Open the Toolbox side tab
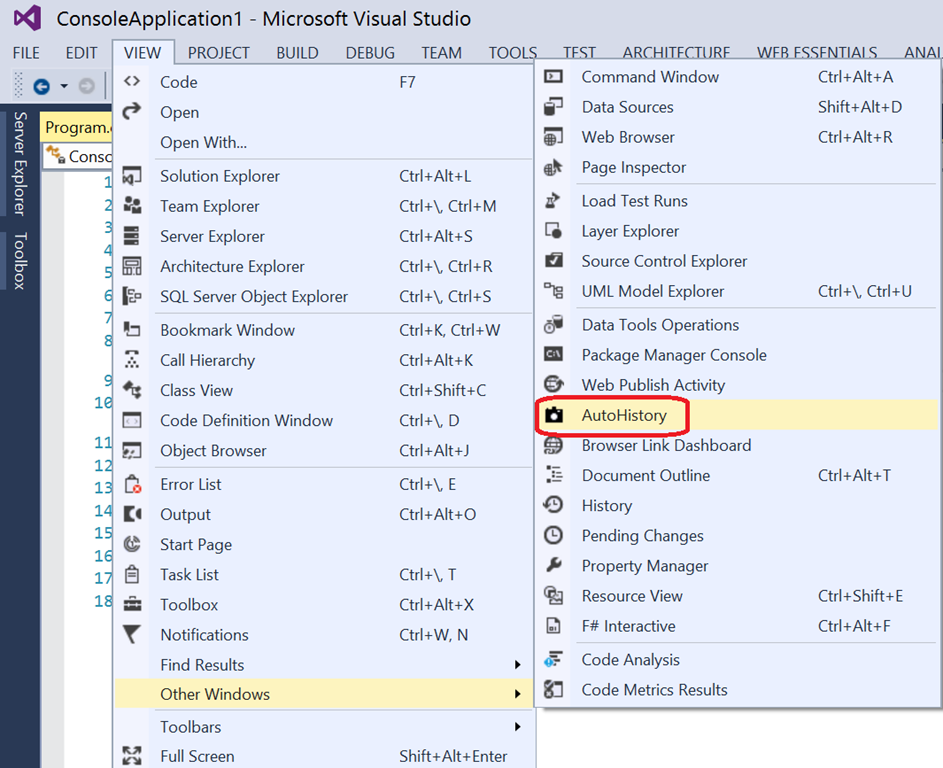This screenshot has height=768, width=943. (20, 260)
